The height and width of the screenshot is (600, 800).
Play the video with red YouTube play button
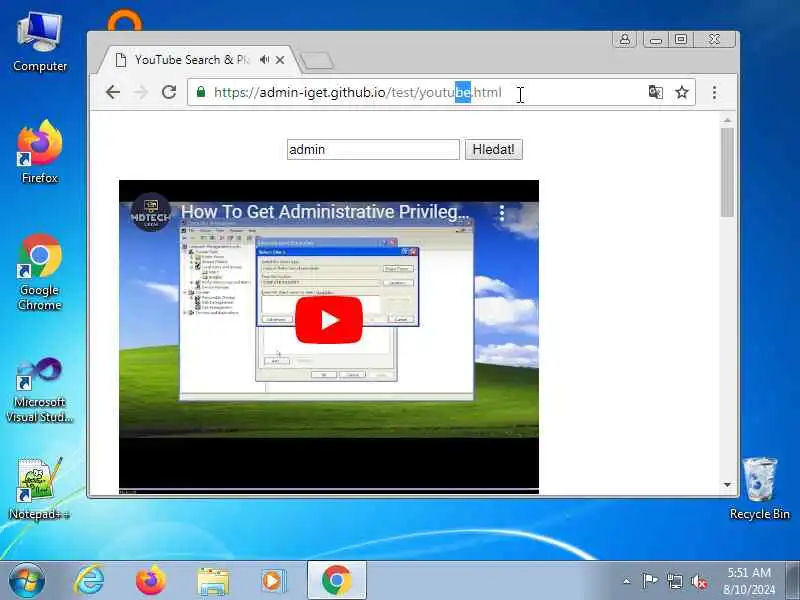point(329,320)
